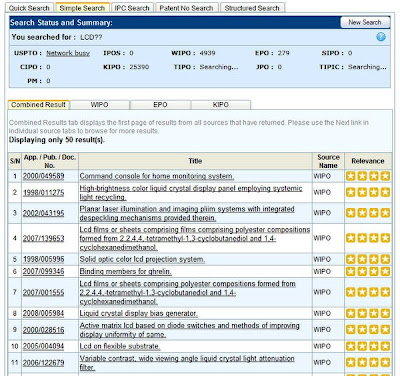Click the Relevance column header
This screenshot has height=376, width=400.
(x=368, y=161)
